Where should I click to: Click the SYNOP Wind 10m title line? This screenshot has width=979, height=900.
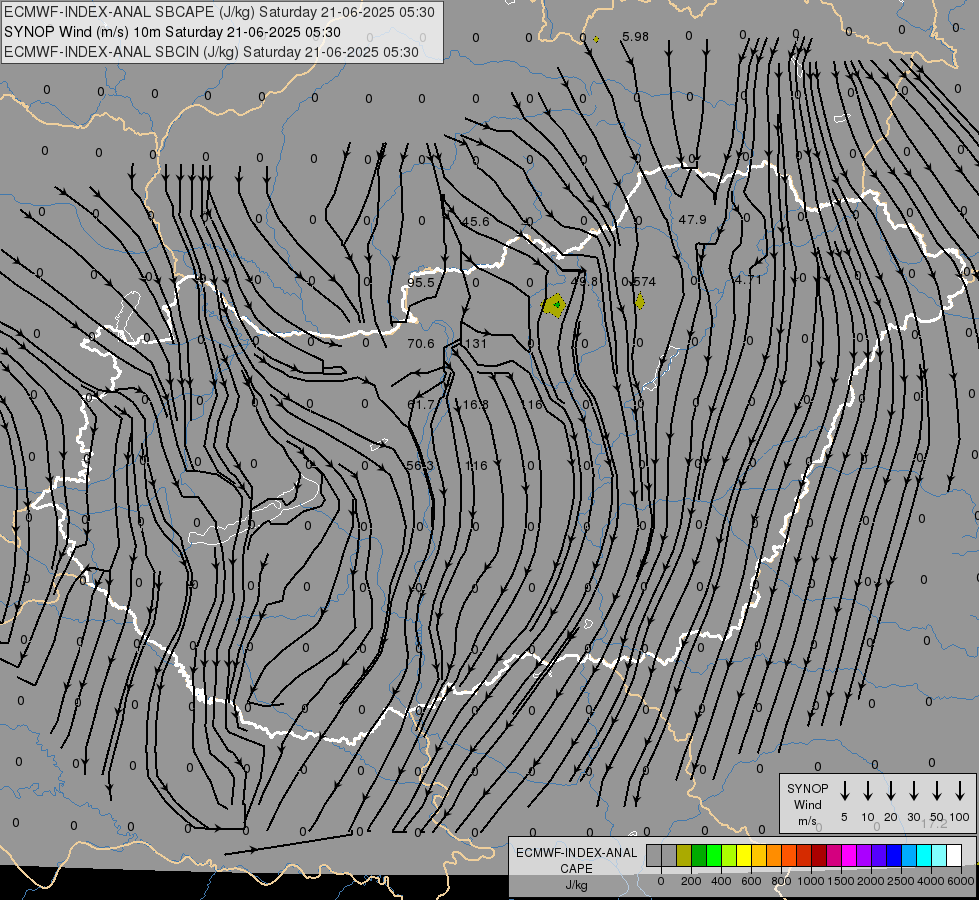click(172, 32)
